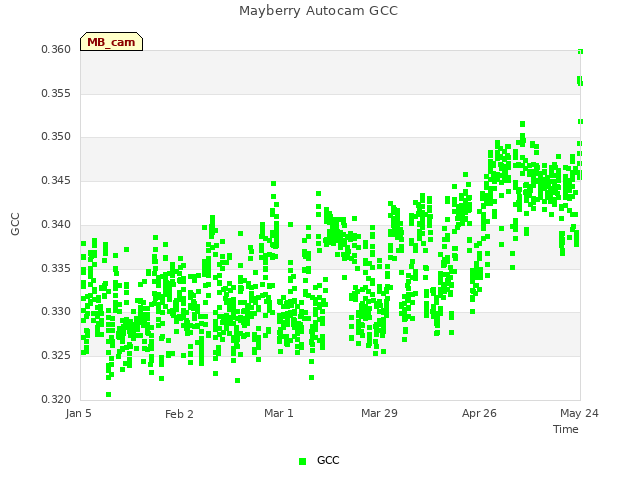Click the MB_cam label tag
The height and width of the screenshot is (480, 640).
click(x=111, y=42)
